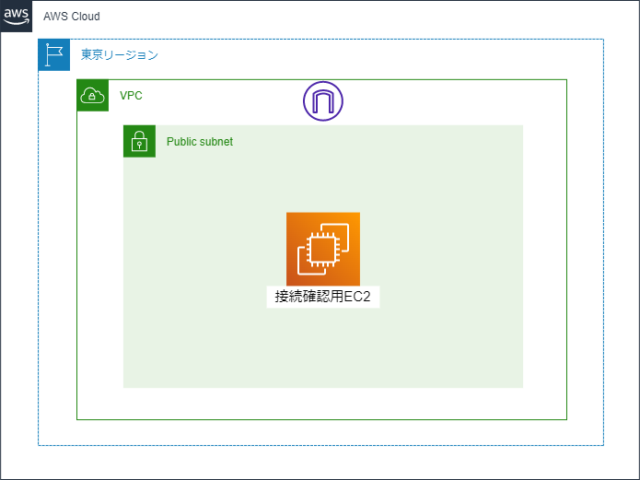Click white space in region below VPC
640x480 pixels.
(322, 433)
